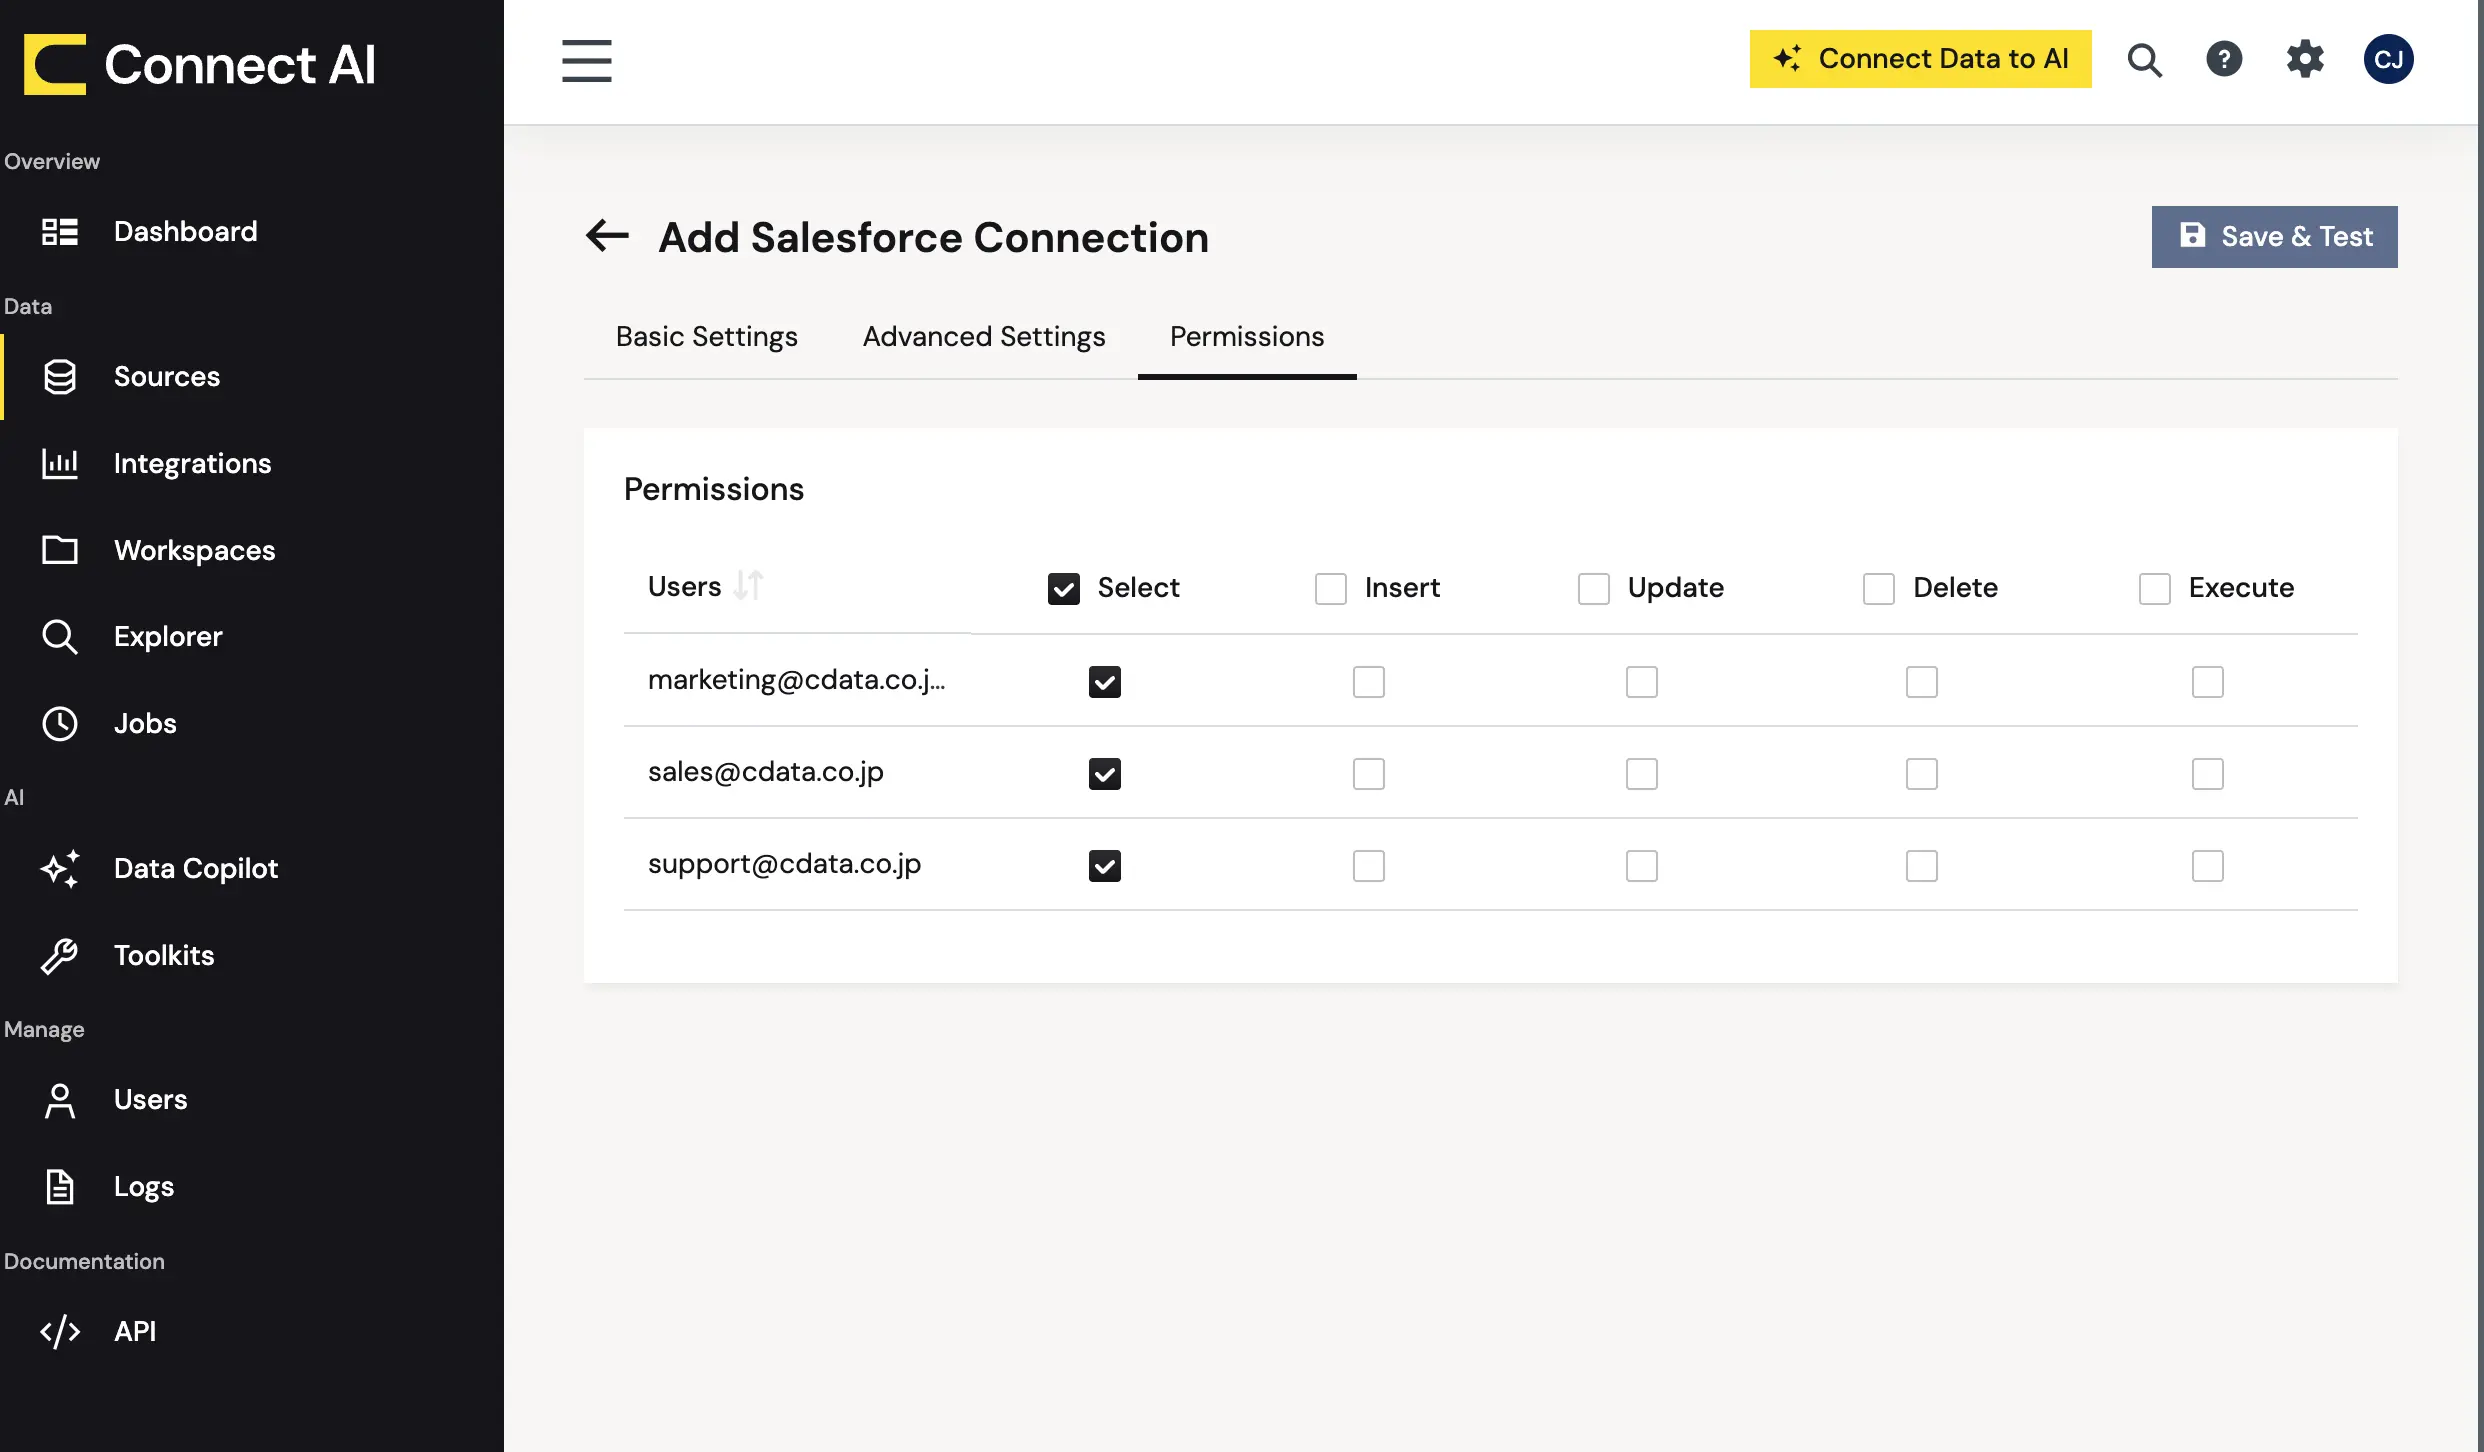The height and width of the screenshot is (1452, 2484).
Task: Click the Data Copilot sparkle icon
Action: (60, 868)
